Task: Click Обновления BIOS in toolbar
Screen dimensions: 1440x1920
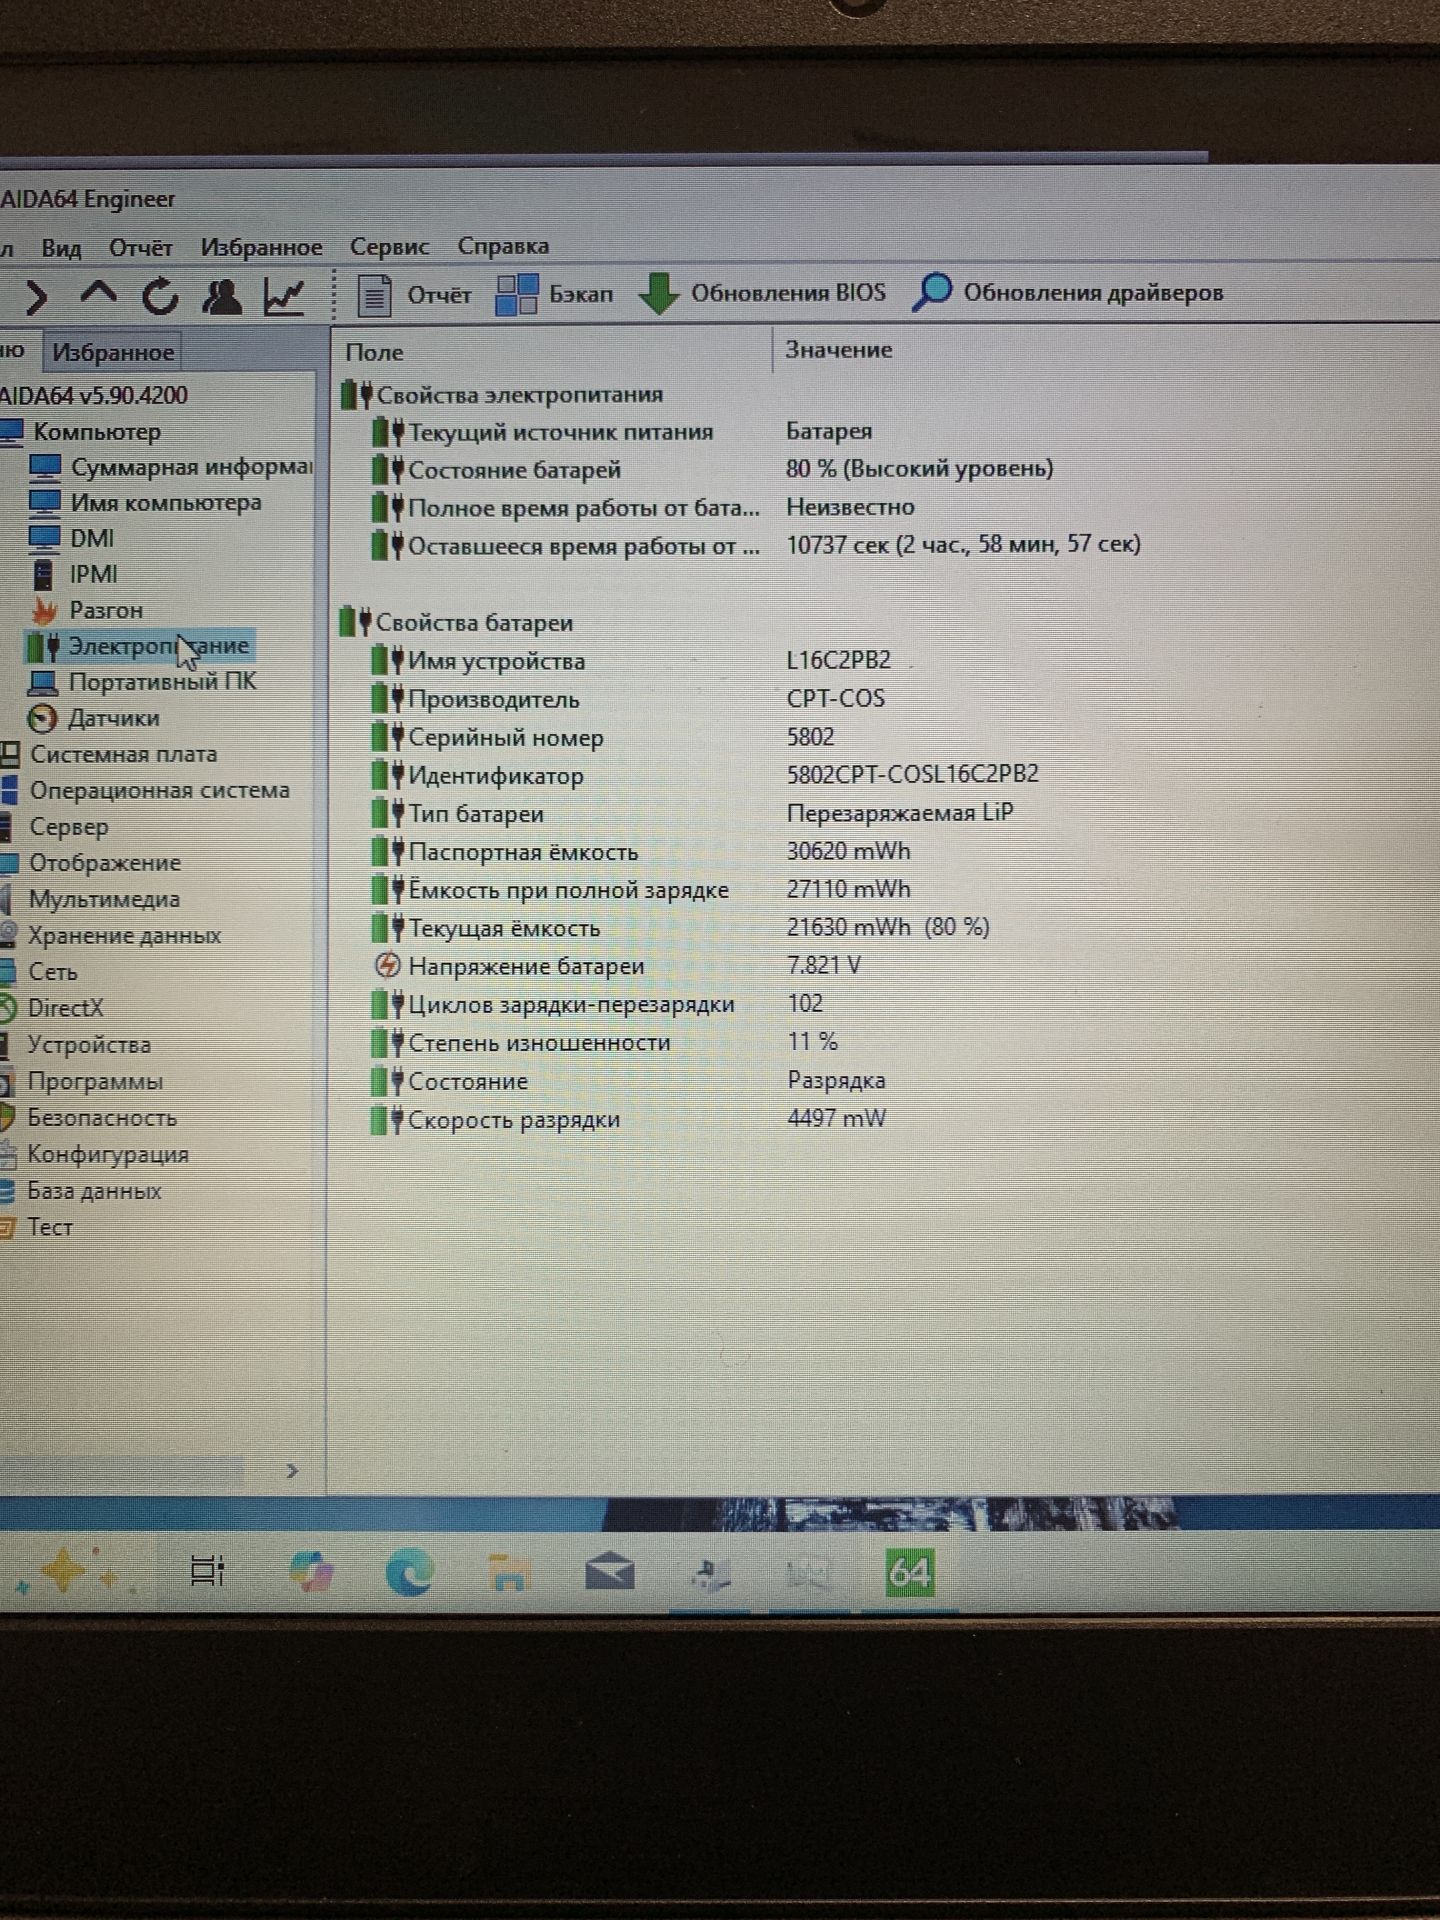Action: pos(762,293)
